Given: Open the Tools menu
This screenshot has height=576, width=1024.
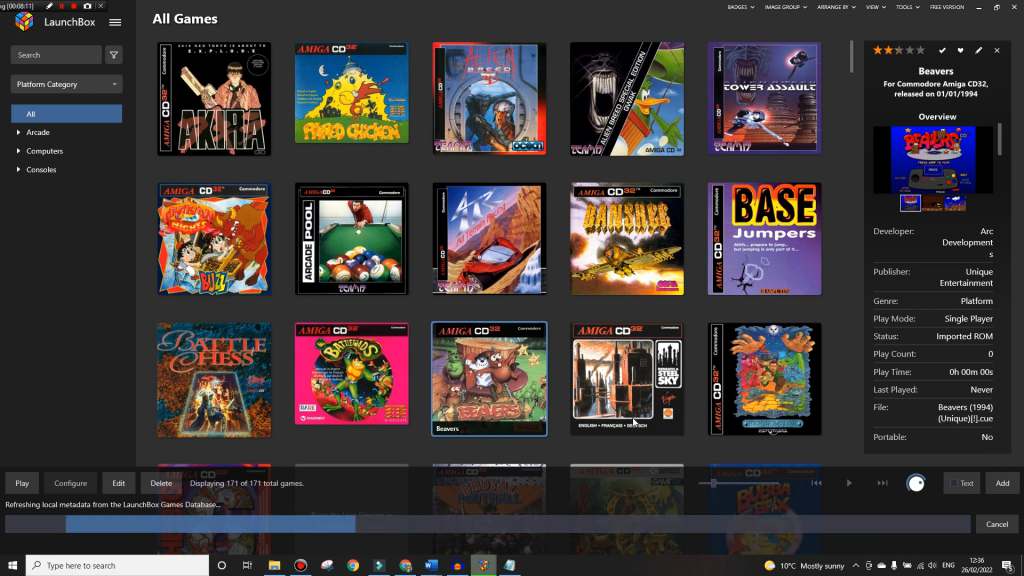Looking at the screenshot, I should 907,7.
